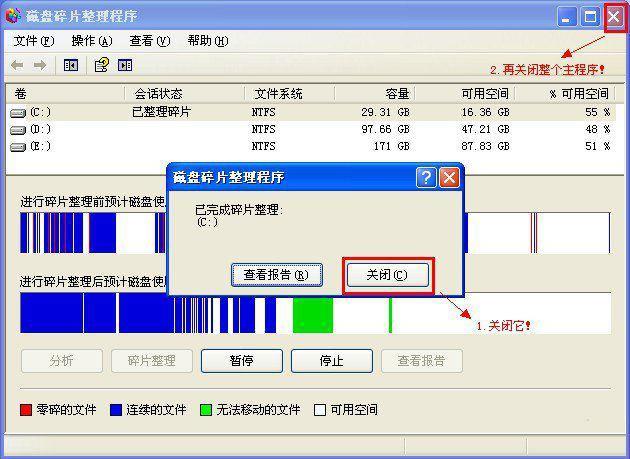Click the 48 % free space value
Screen dimensions: 630x459
pyautogui.click(x=597, y=129)
